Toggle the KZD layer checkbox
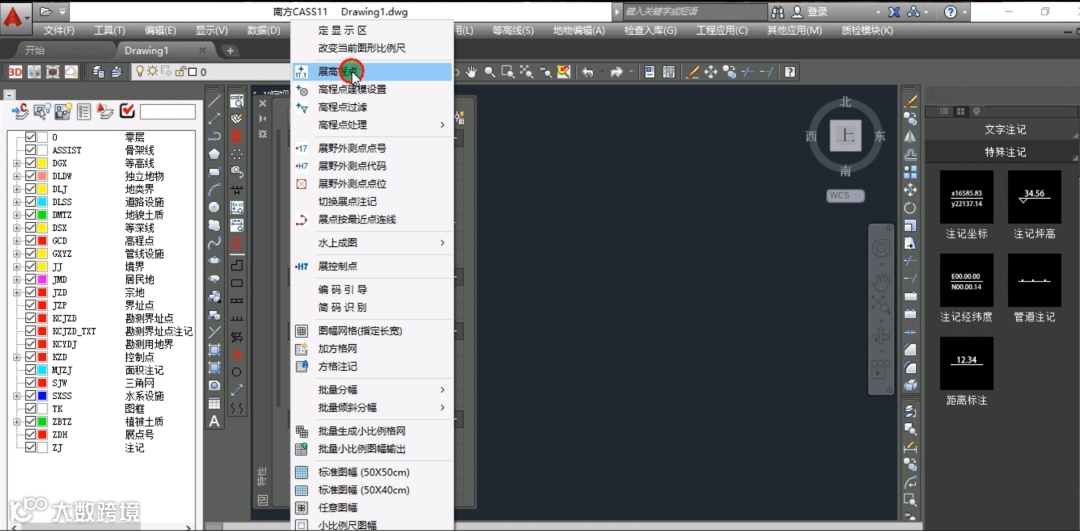Screen dimensions: 1080x531 30,357
